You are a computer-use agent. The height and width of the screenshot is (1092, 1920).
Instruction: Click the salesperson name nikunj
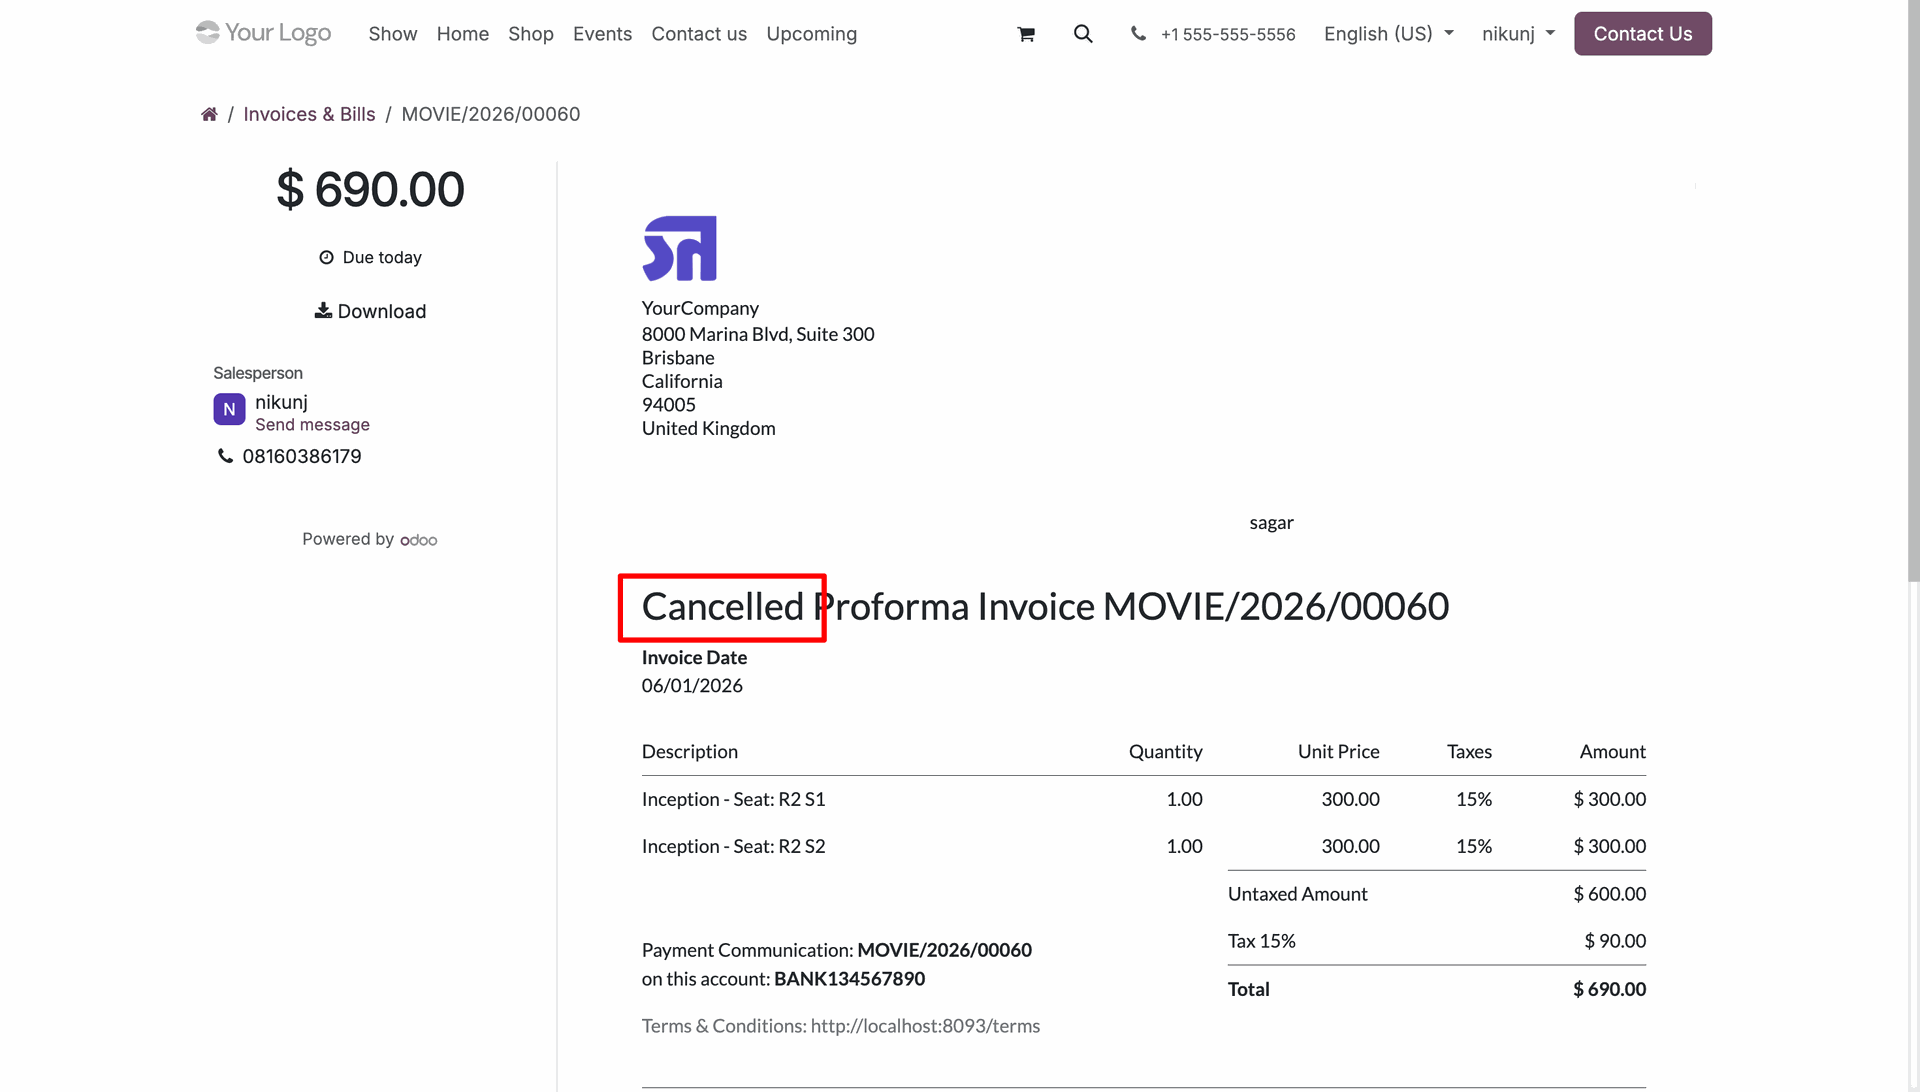[281, 402]
